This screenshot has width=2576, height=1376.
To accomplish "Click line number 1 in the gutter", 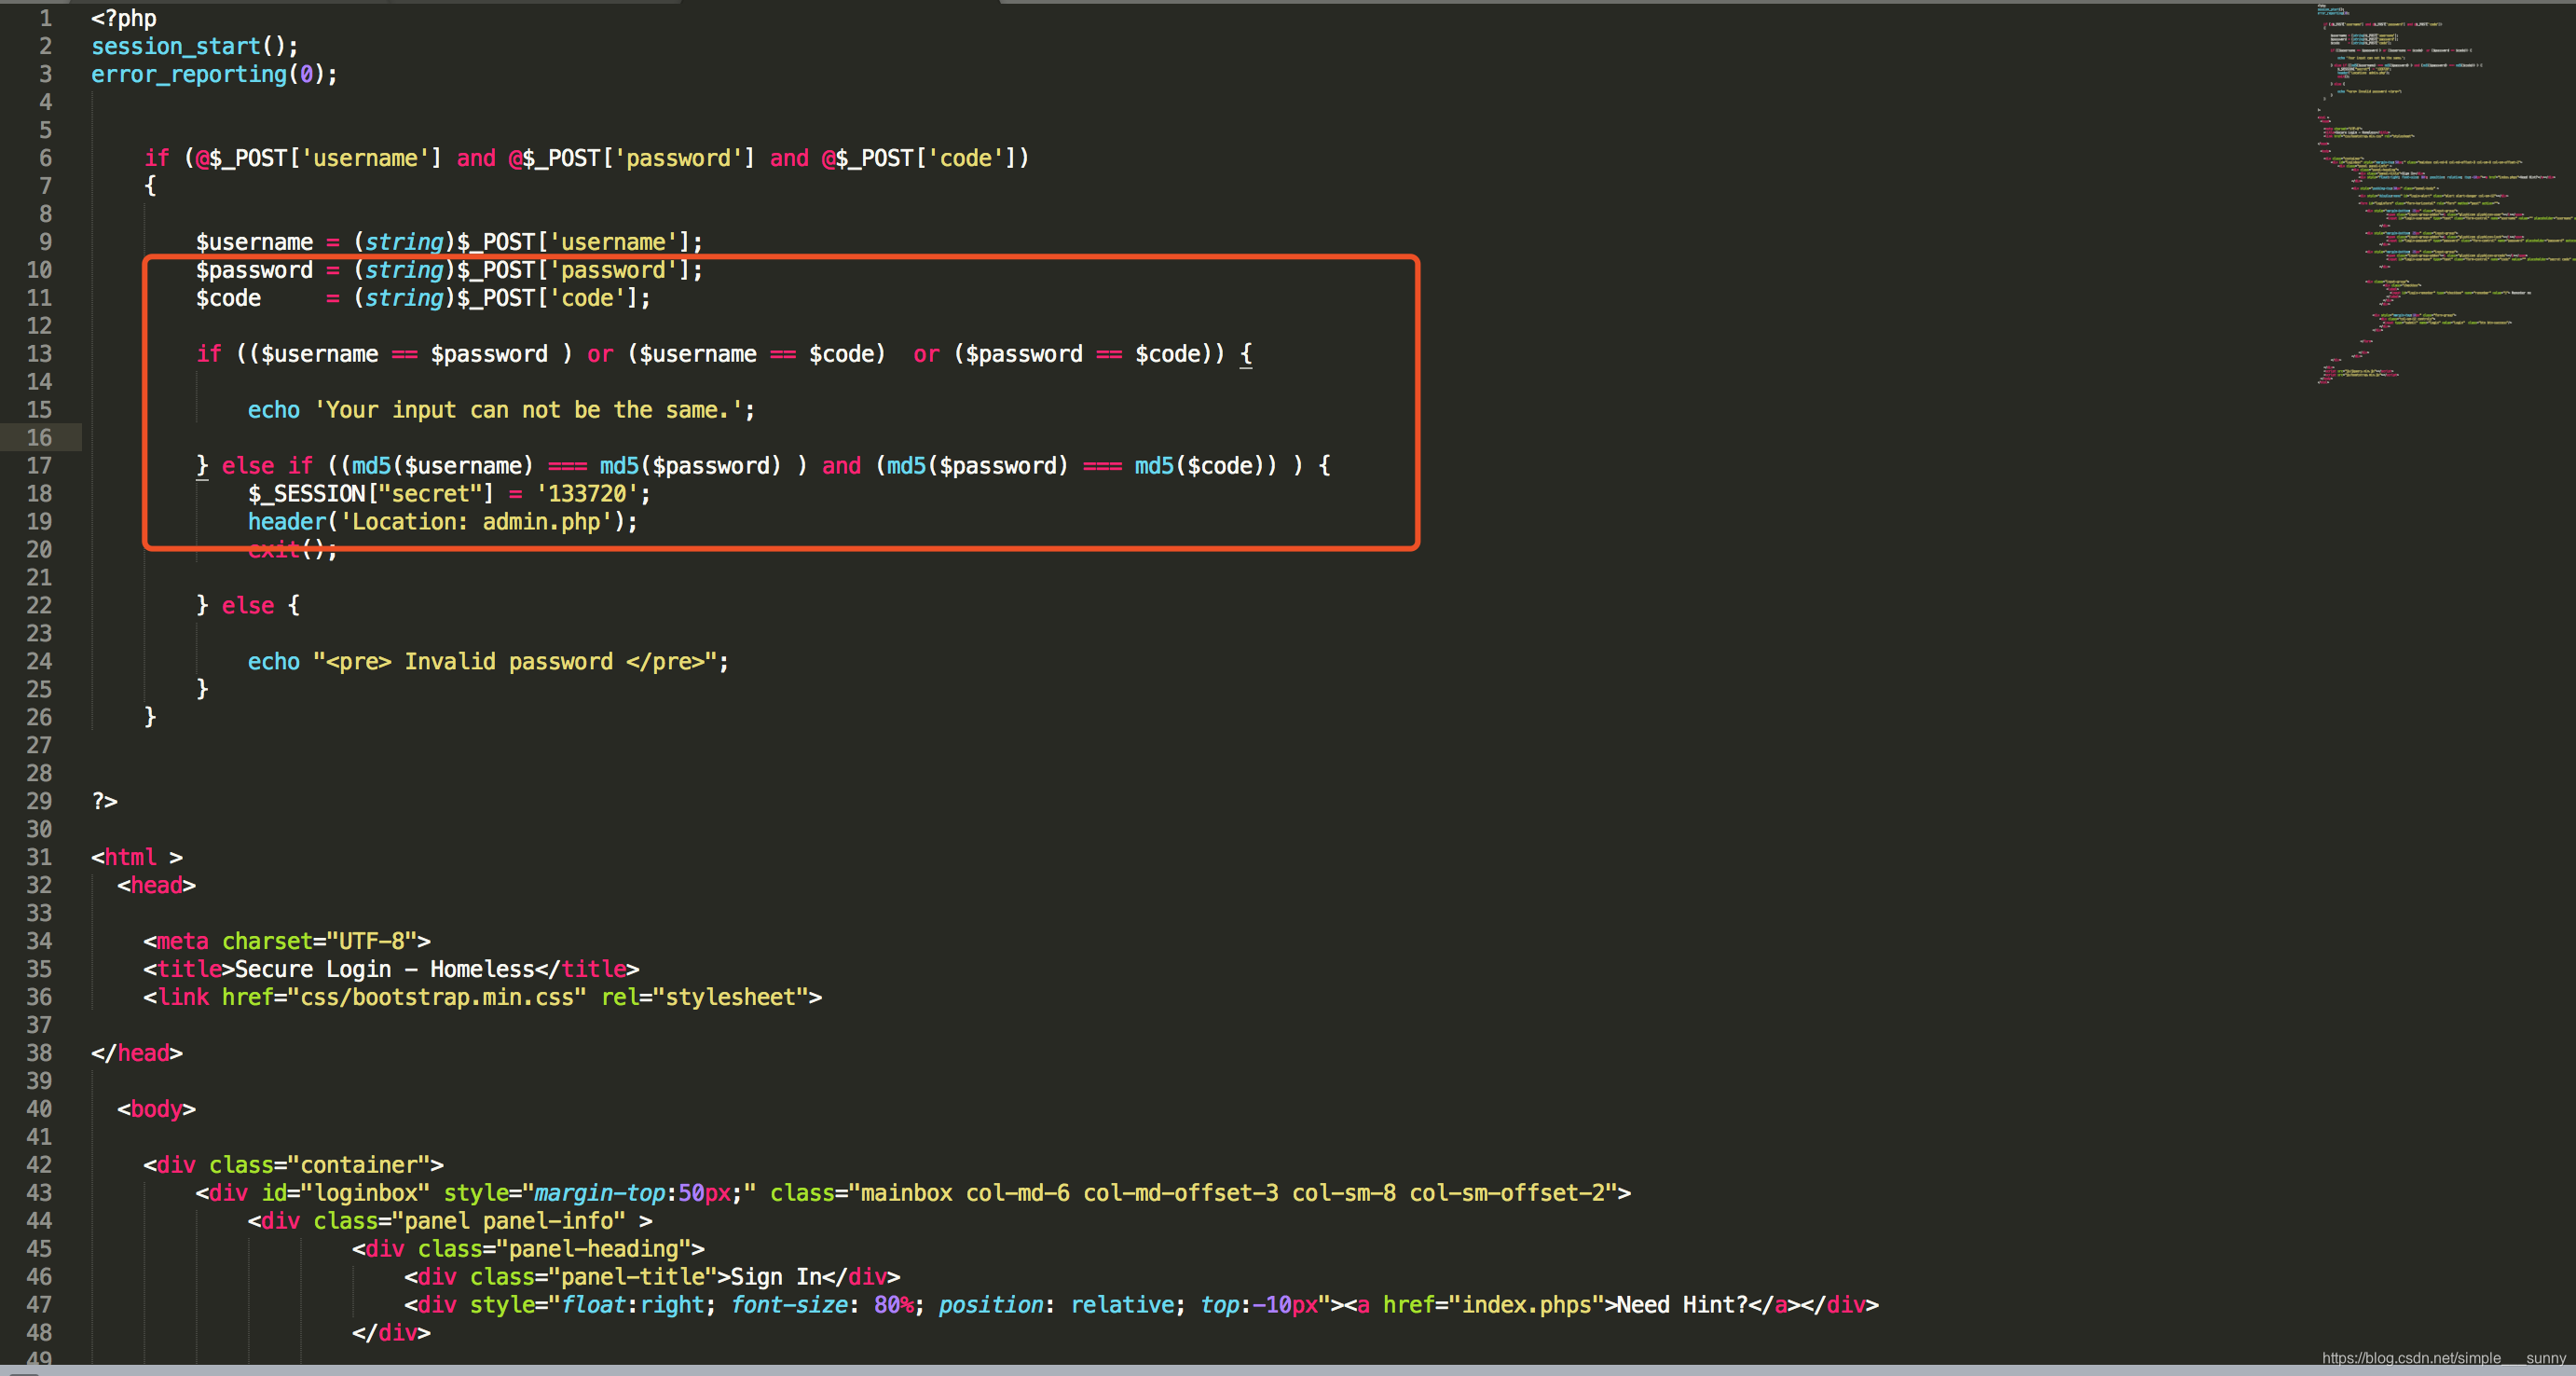I will (x=45, y=18).
